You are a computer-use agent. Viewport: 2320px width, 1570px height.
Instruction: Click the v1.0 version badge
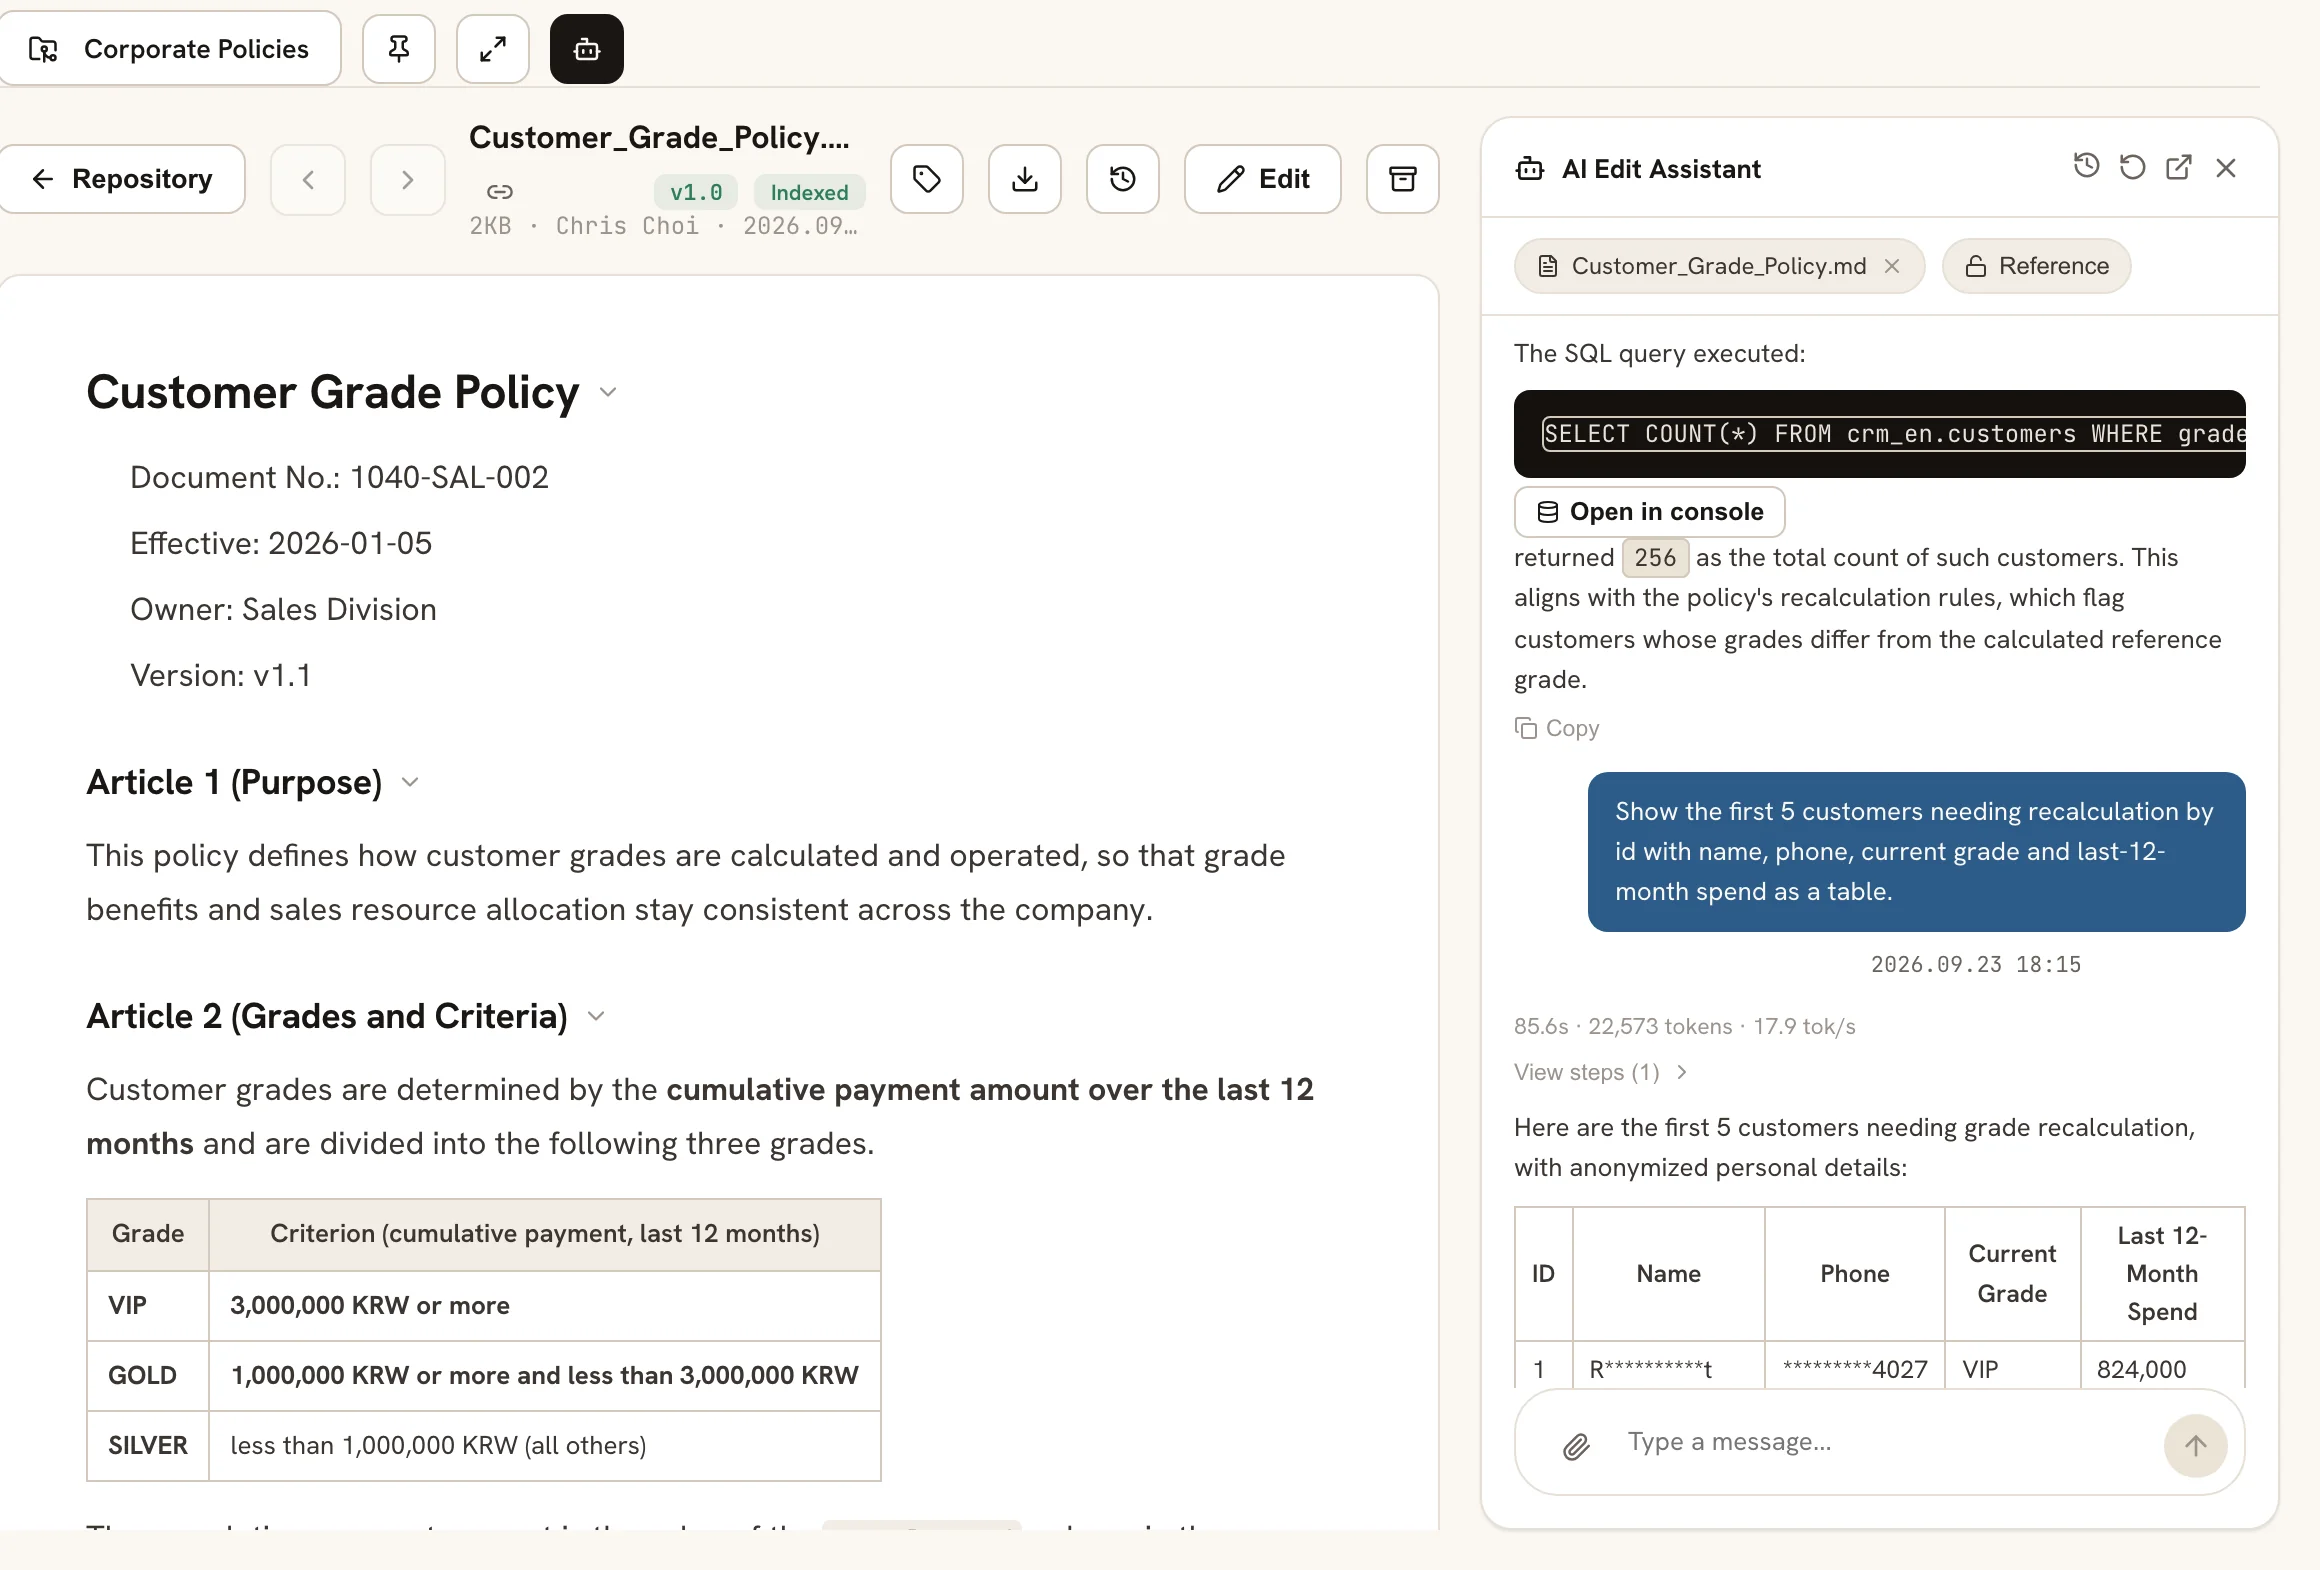pyautogui.click(x=696, y=192)
